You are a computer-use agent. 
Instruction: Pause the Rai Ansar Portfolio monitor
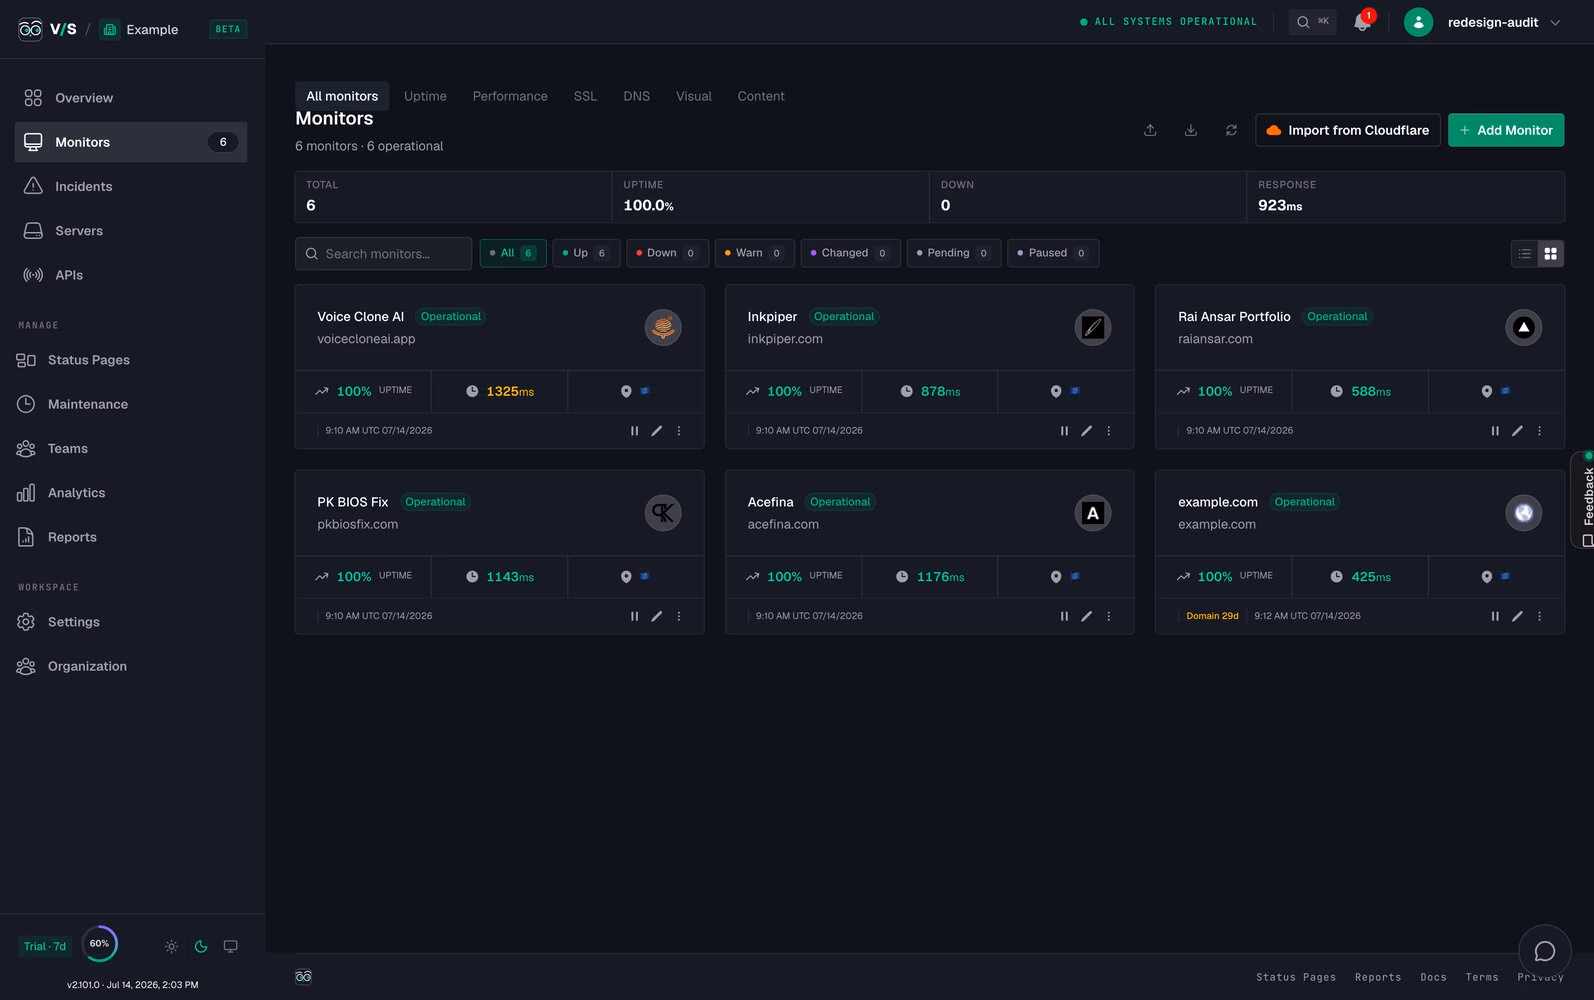[1495, 431]
